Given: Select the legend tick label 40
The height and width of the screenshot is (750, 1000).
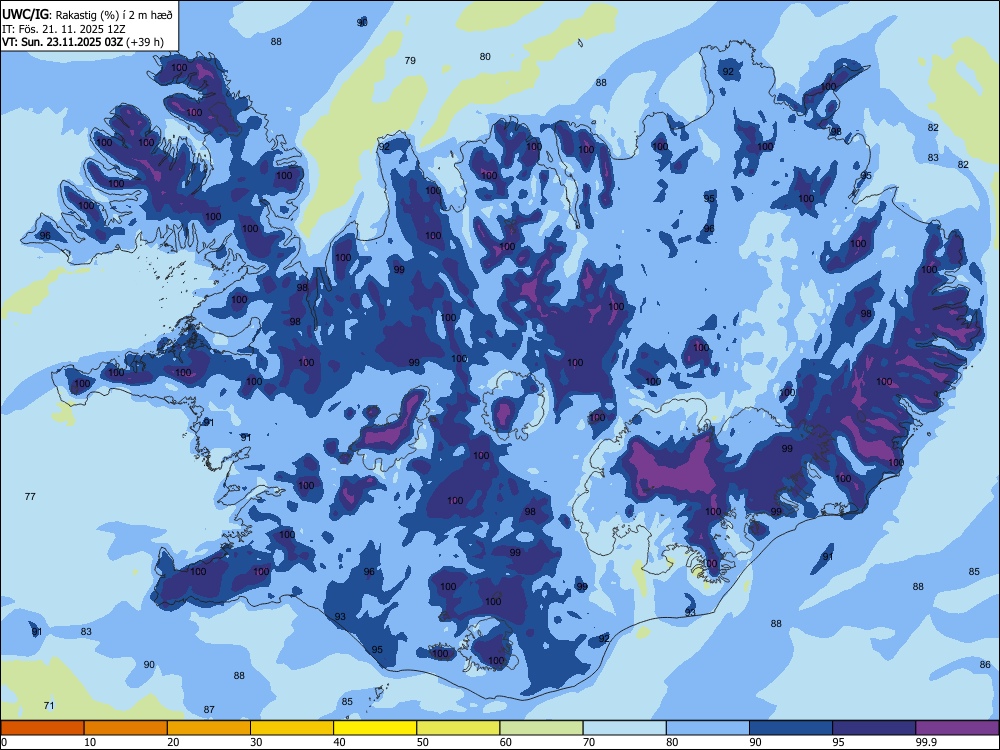Looking at the screenshot, I should (339, 742).
